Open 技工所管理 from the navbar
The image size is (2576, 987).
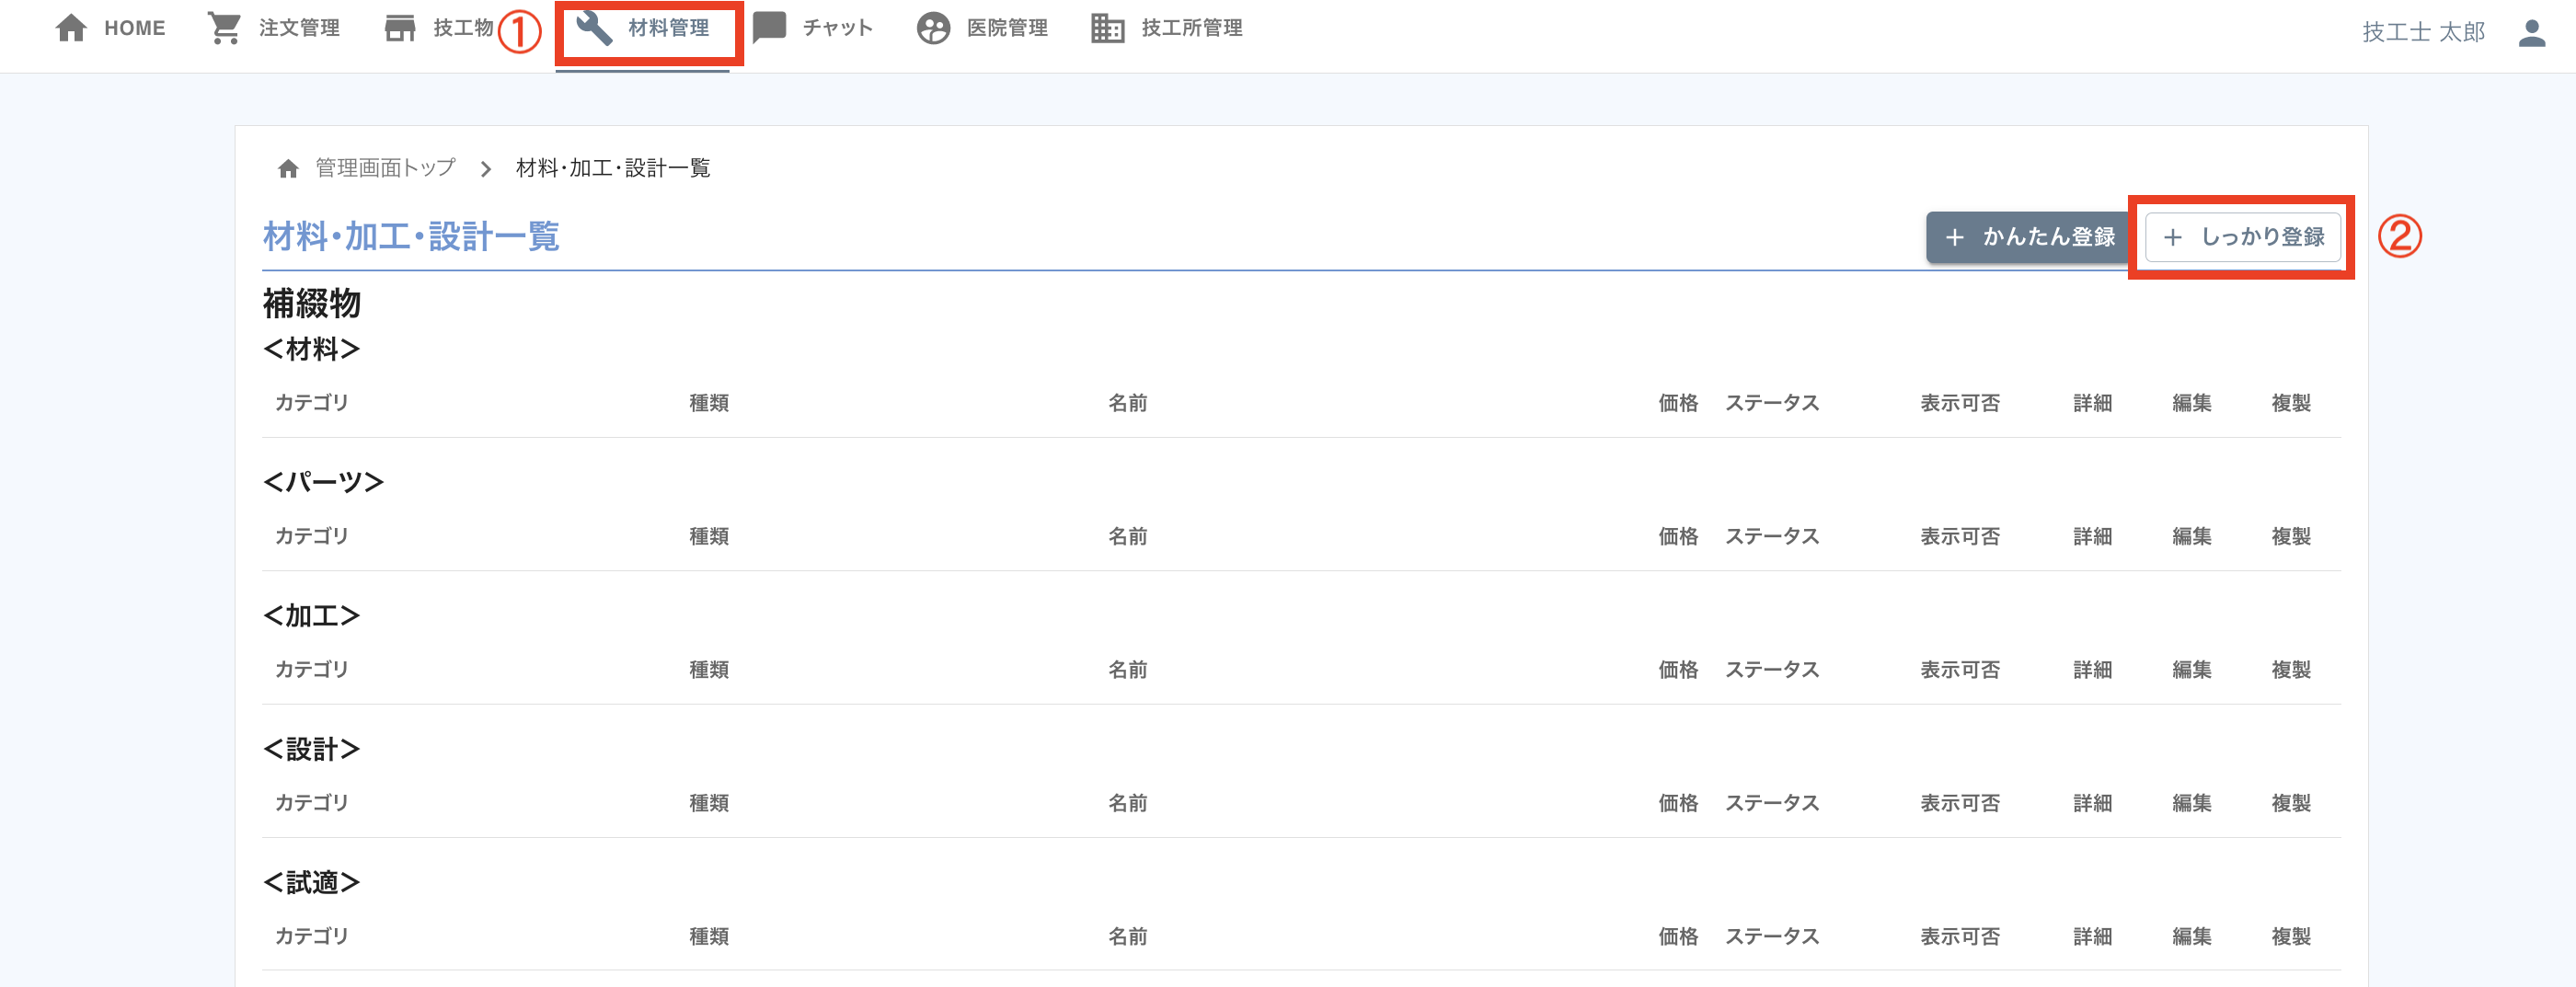(x=1192, y=28)
